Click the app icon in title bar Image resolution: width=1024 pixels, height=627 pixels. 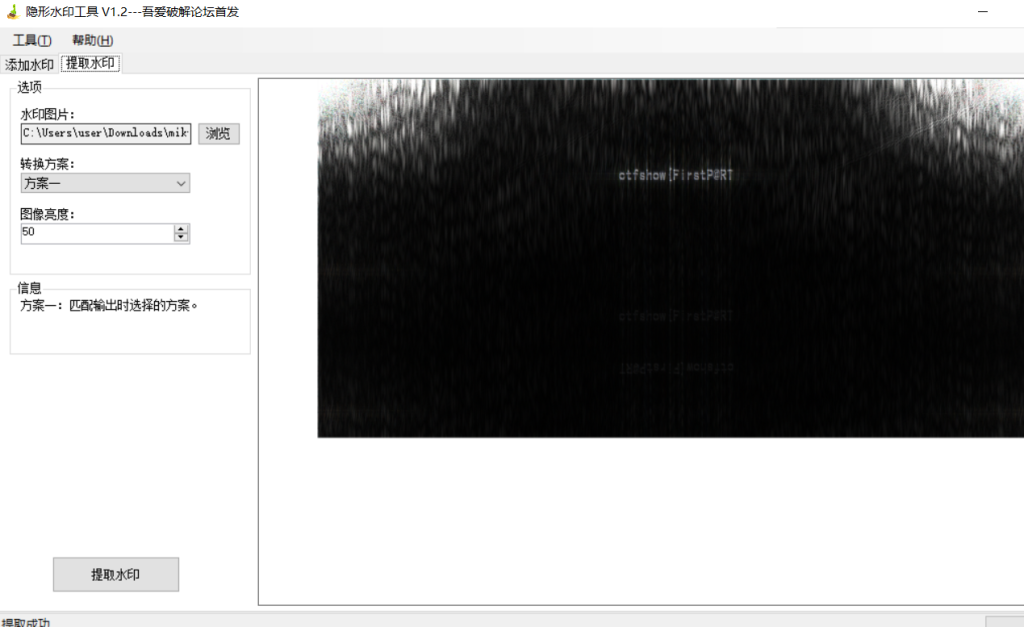11,12
